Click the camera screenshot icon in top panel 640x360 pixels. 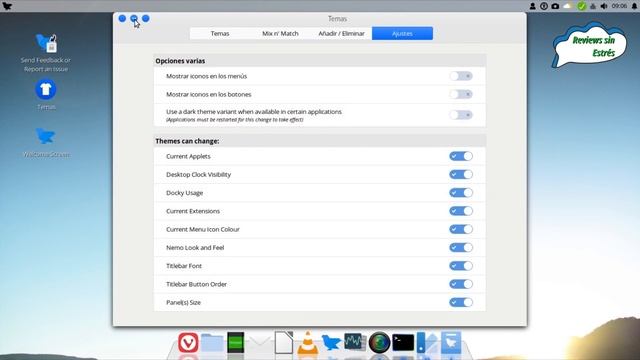pos(555,6)
